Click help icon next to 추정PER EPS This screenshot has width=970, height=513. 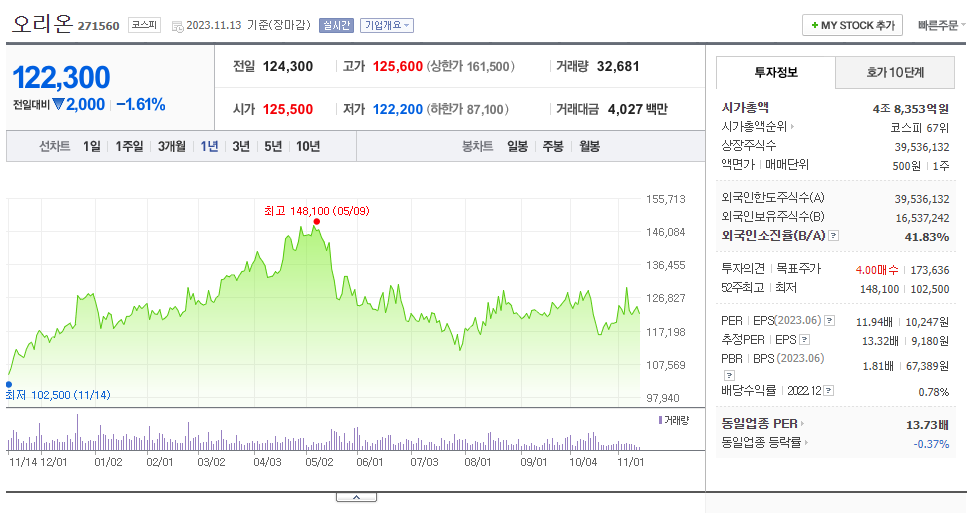click(x=804, y=340)
